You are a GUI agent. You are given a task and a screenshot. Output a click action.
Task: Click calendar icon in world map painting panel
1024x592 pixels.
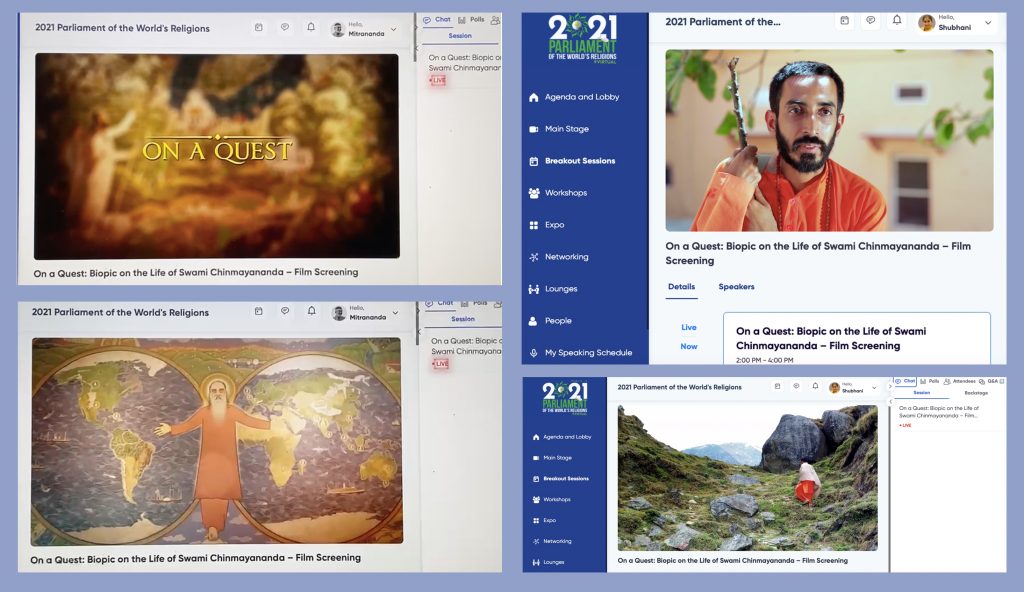click(259, 312)
